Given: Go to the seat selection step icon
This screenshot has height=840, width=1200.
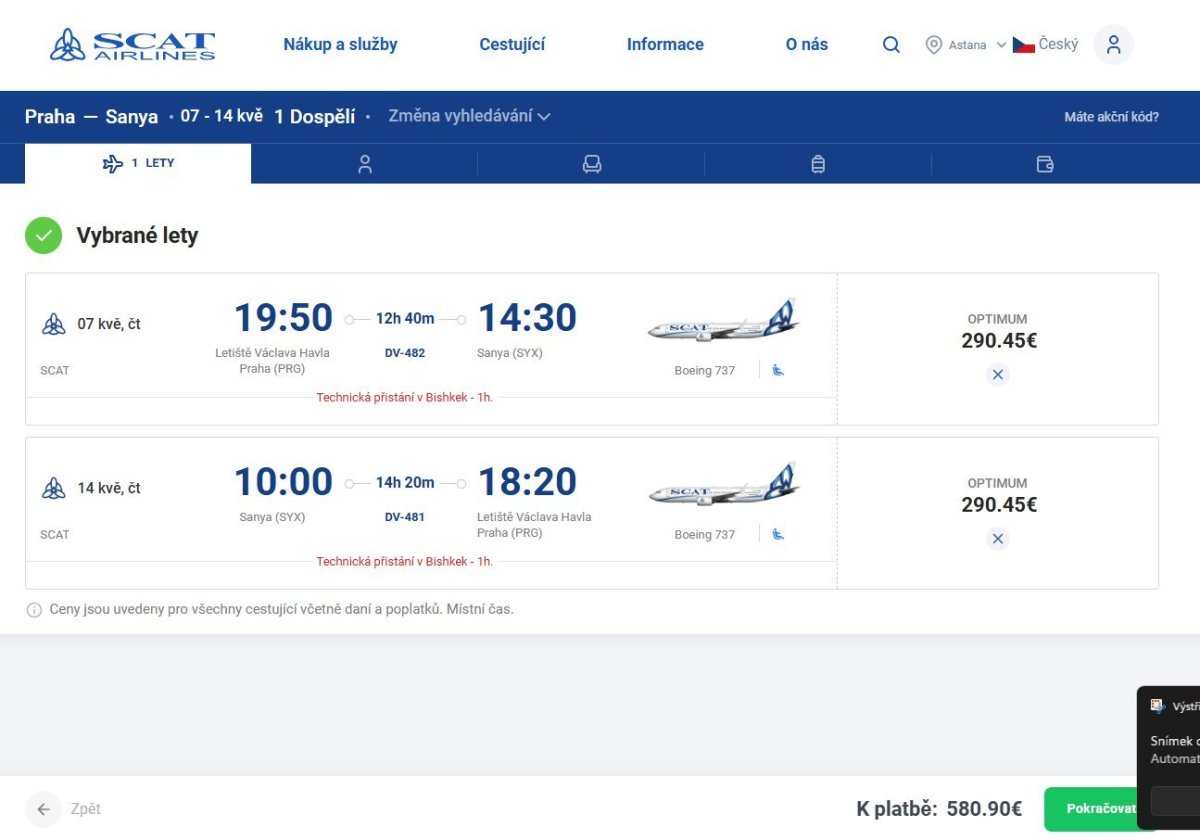Looking at the screenshot, I should click(x=592, y=164).
